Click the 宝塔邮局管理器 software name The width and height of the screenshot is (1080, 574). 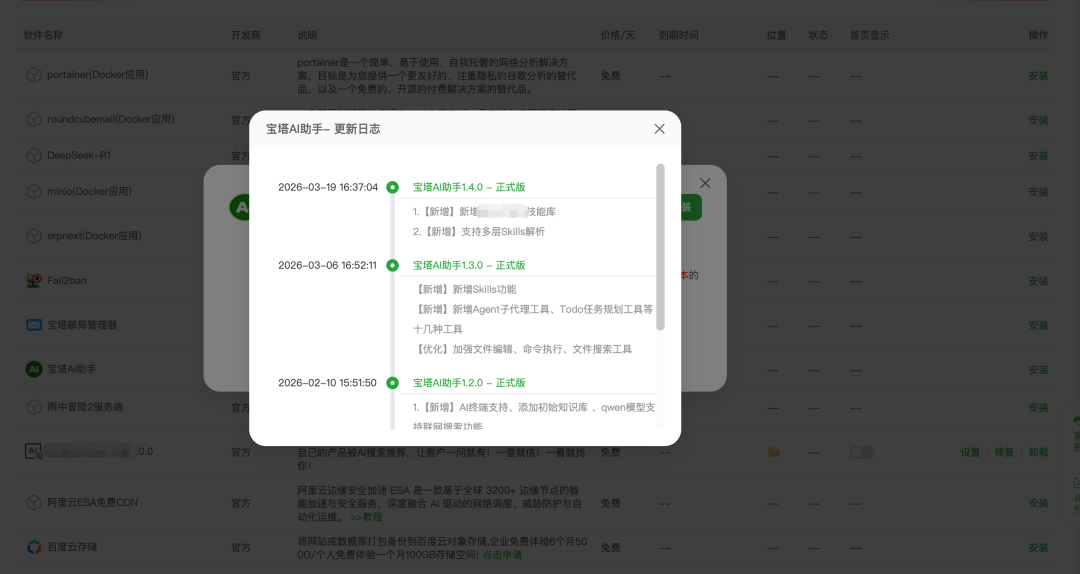click(x=82, y=325)
